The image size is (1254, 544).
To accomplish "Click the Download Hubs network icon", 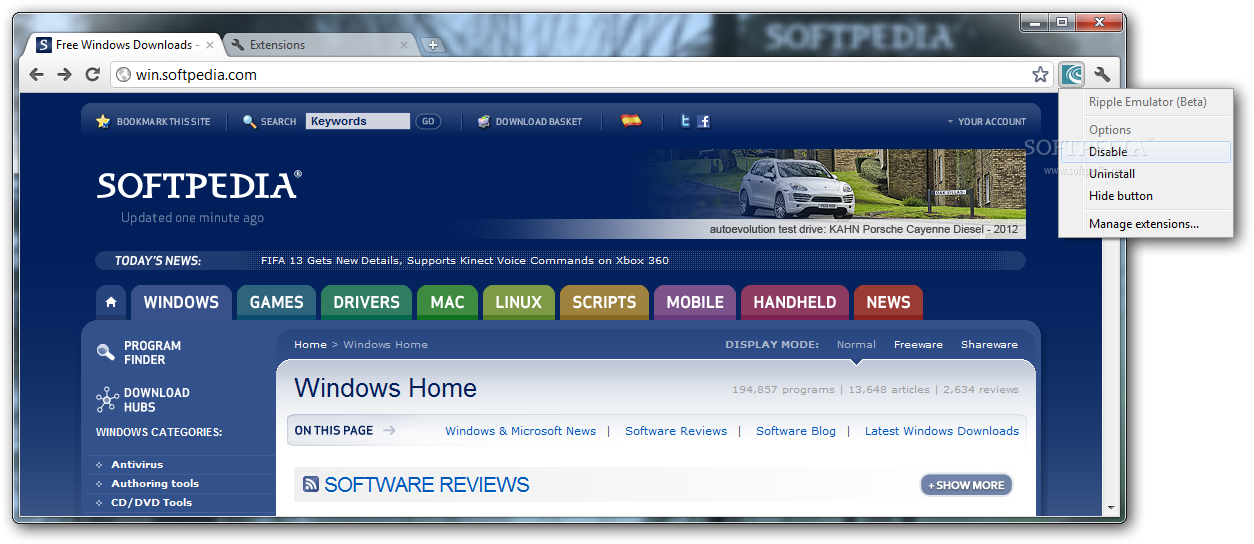I will (107, 400).
